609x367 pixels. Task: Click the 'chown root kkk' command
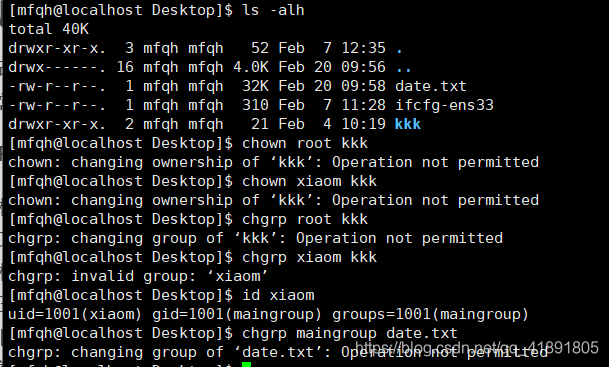click(x=305, y=143)
